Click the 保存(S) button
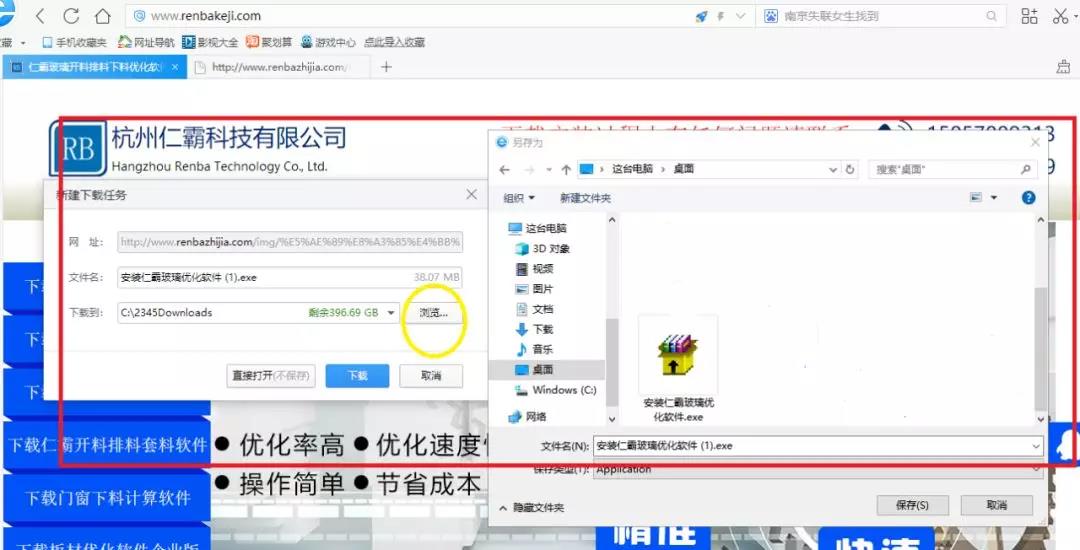This screenshot has height=550, width=1080. (x=913, y=505)
